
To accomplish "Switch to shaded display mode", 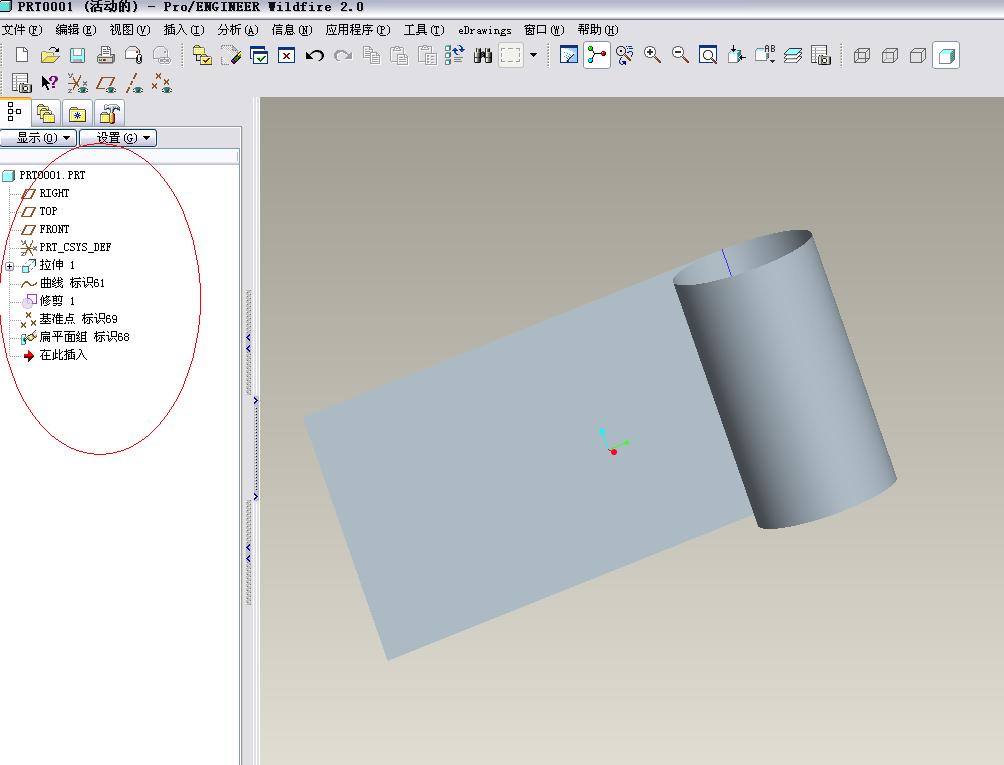I will point(946,55).
